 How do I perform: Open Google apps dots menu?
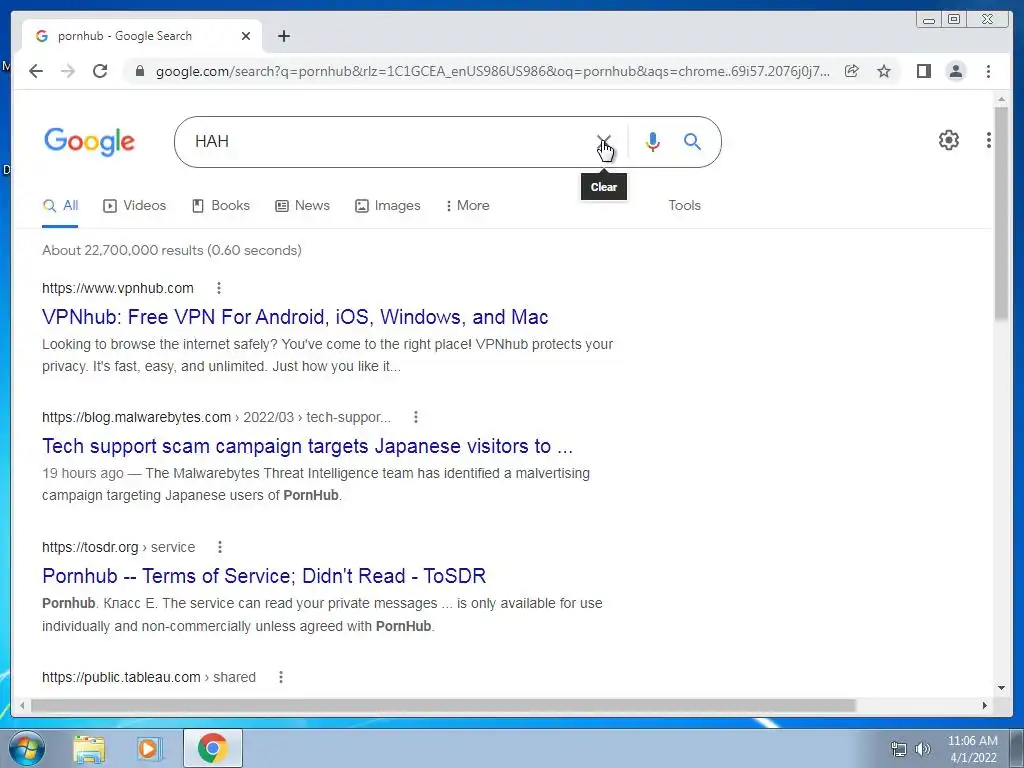click(989, 140)
